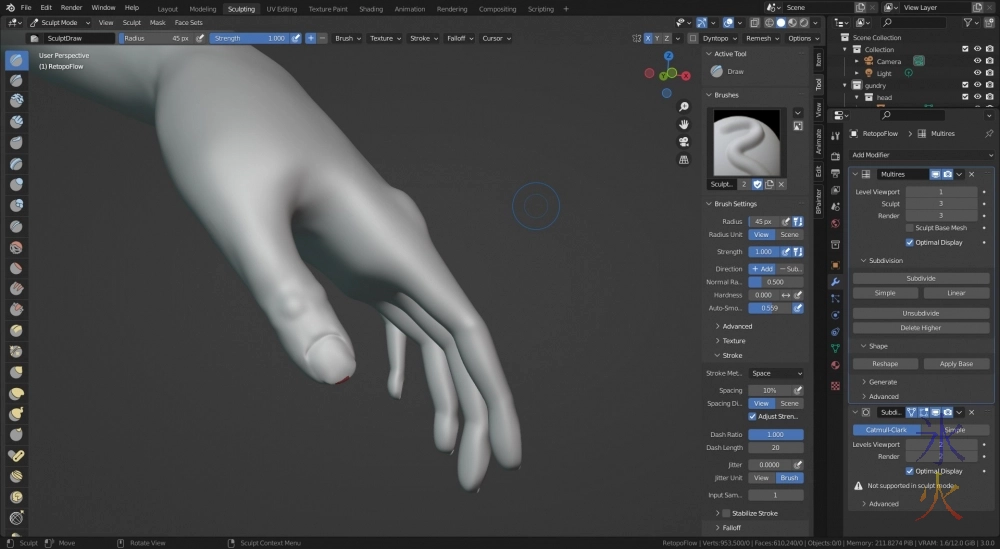Open the Add Modifier dropdown
Screen dimensions: 1000x549
tap(921, 155)
